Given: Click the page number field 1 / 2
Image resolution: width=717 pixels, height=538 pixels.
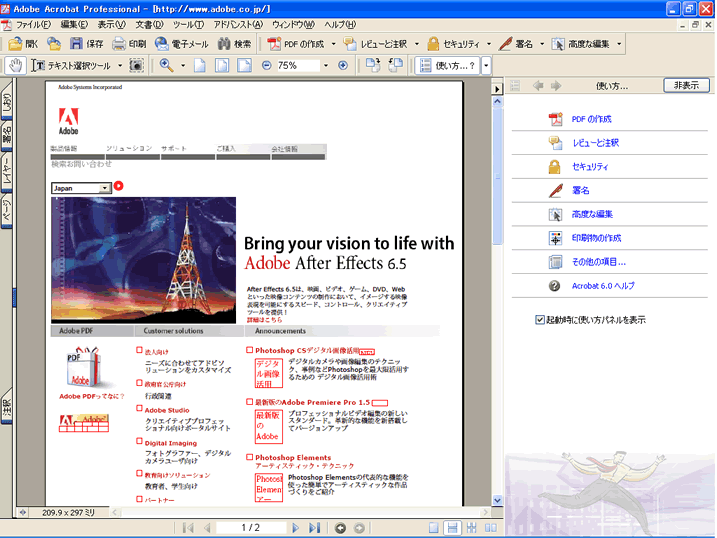Looking at the screenshot, I should point(251,528).
